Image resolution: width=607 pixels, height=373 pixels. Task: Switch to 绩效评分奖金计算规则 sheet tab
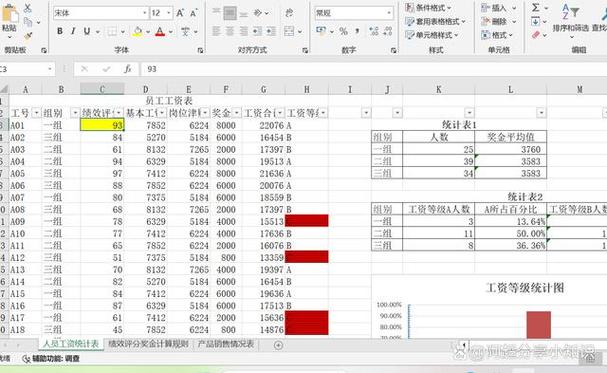(x=148, y=344)
